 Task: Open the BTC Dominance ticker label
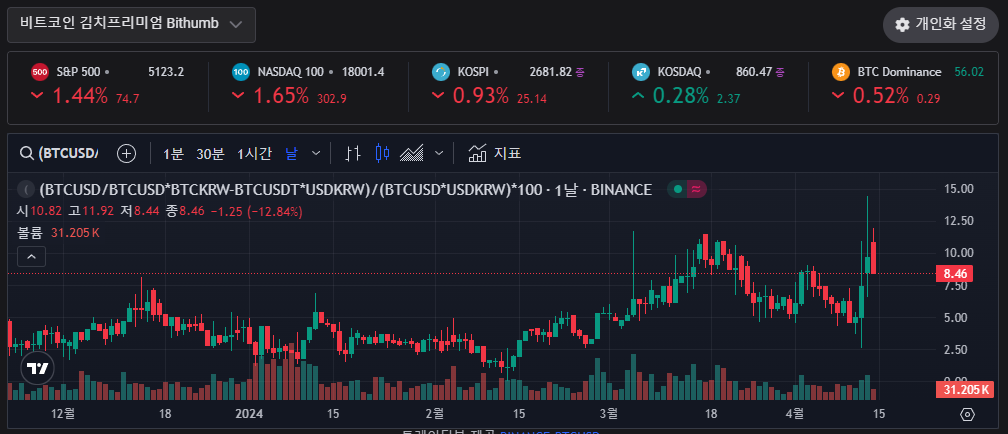point(899,72)
